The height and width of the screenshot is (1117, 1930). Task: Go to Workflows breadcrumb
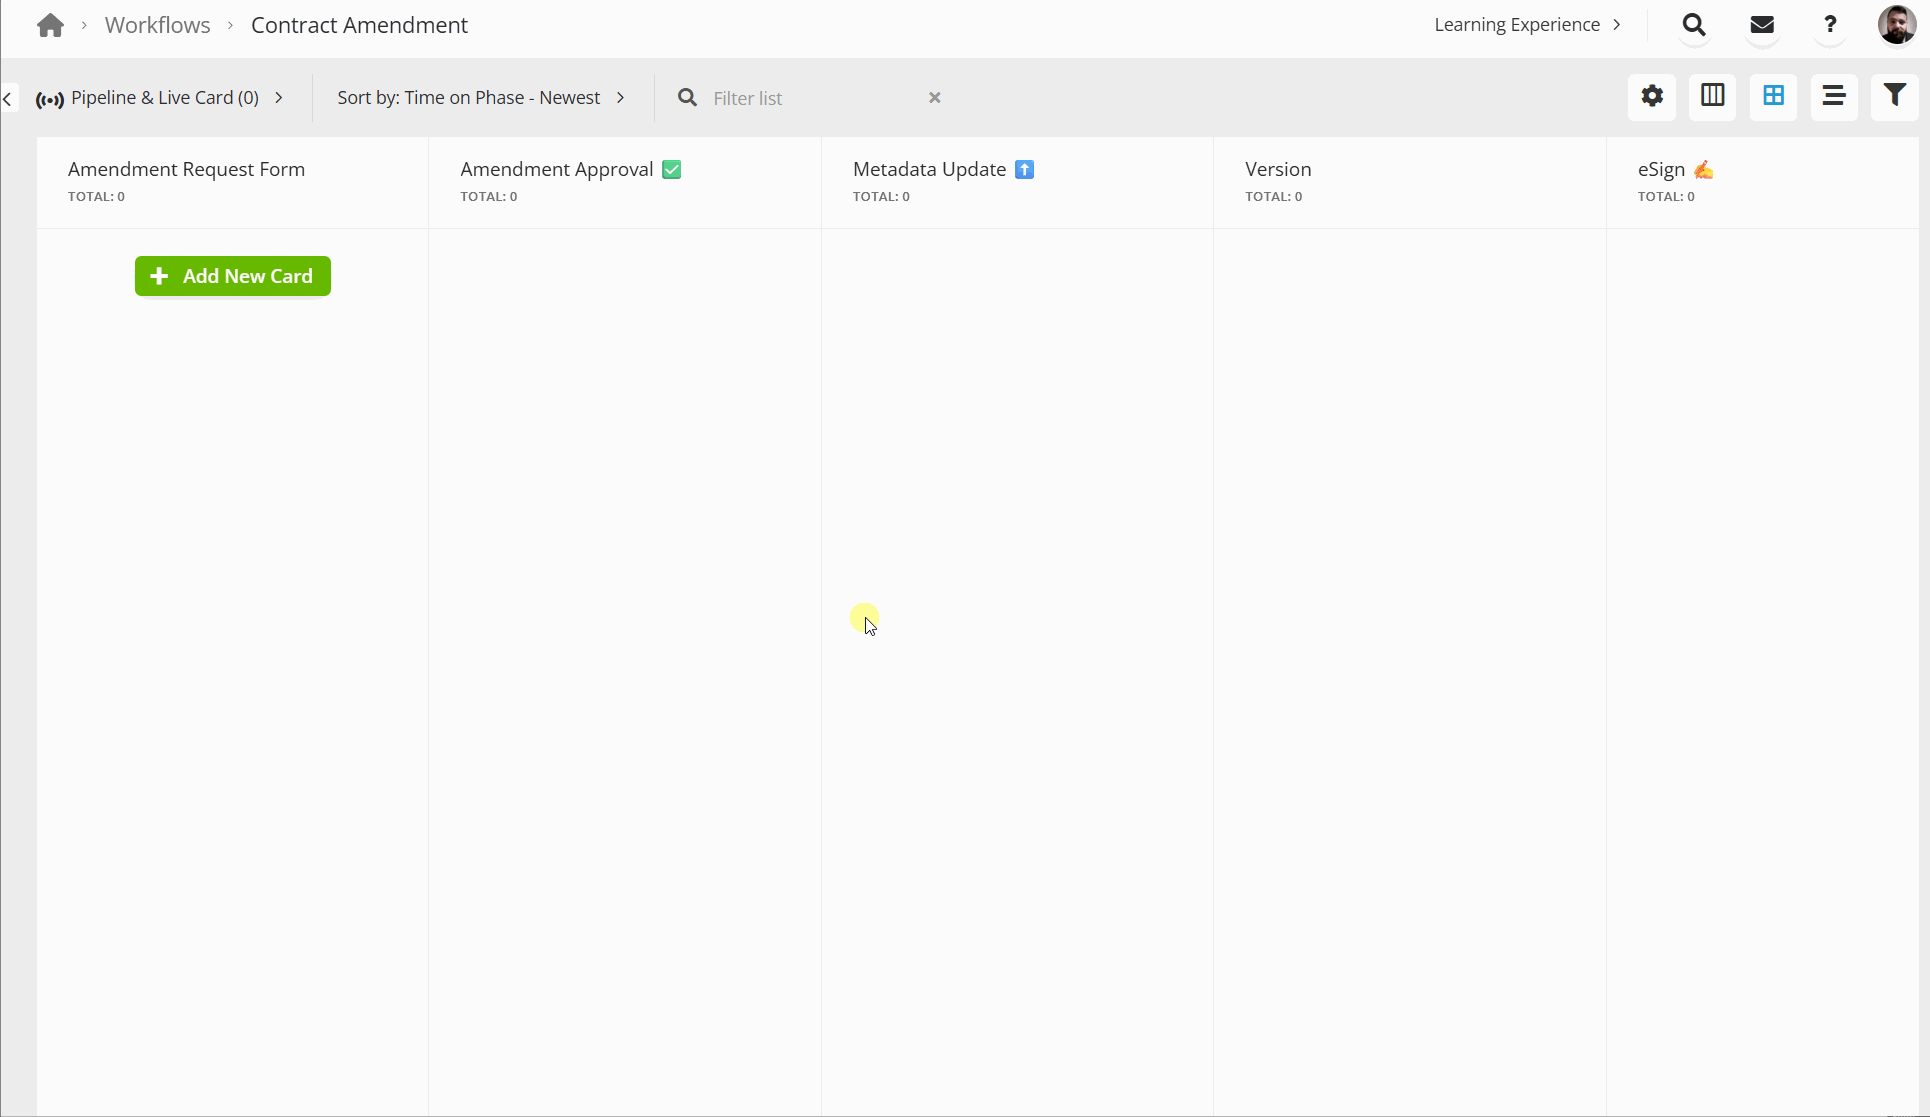[157, 25]
